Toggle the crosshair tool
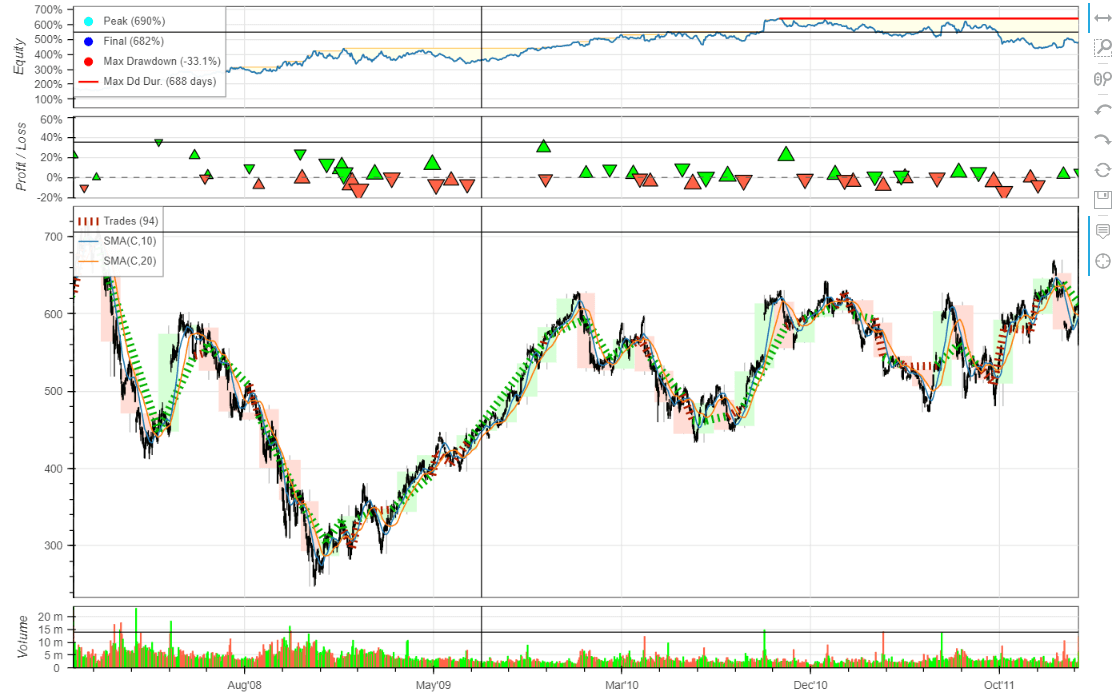This screenshot has width=1120, height=697. coord(1103,261)
